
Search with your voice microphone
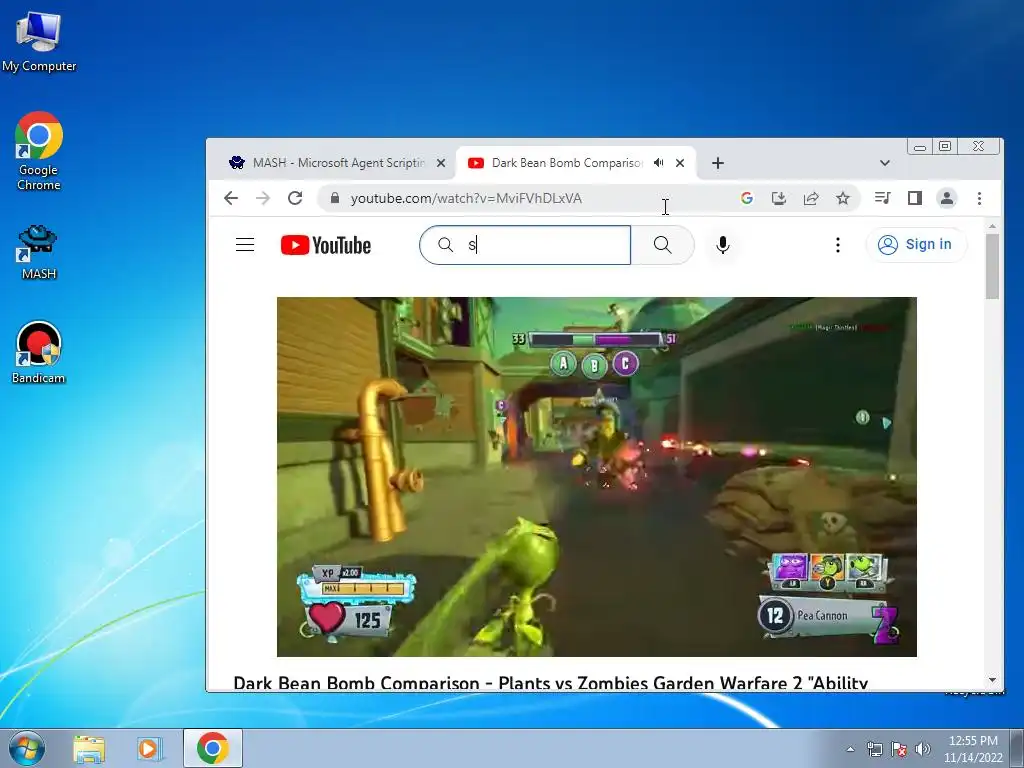(723, 245)
